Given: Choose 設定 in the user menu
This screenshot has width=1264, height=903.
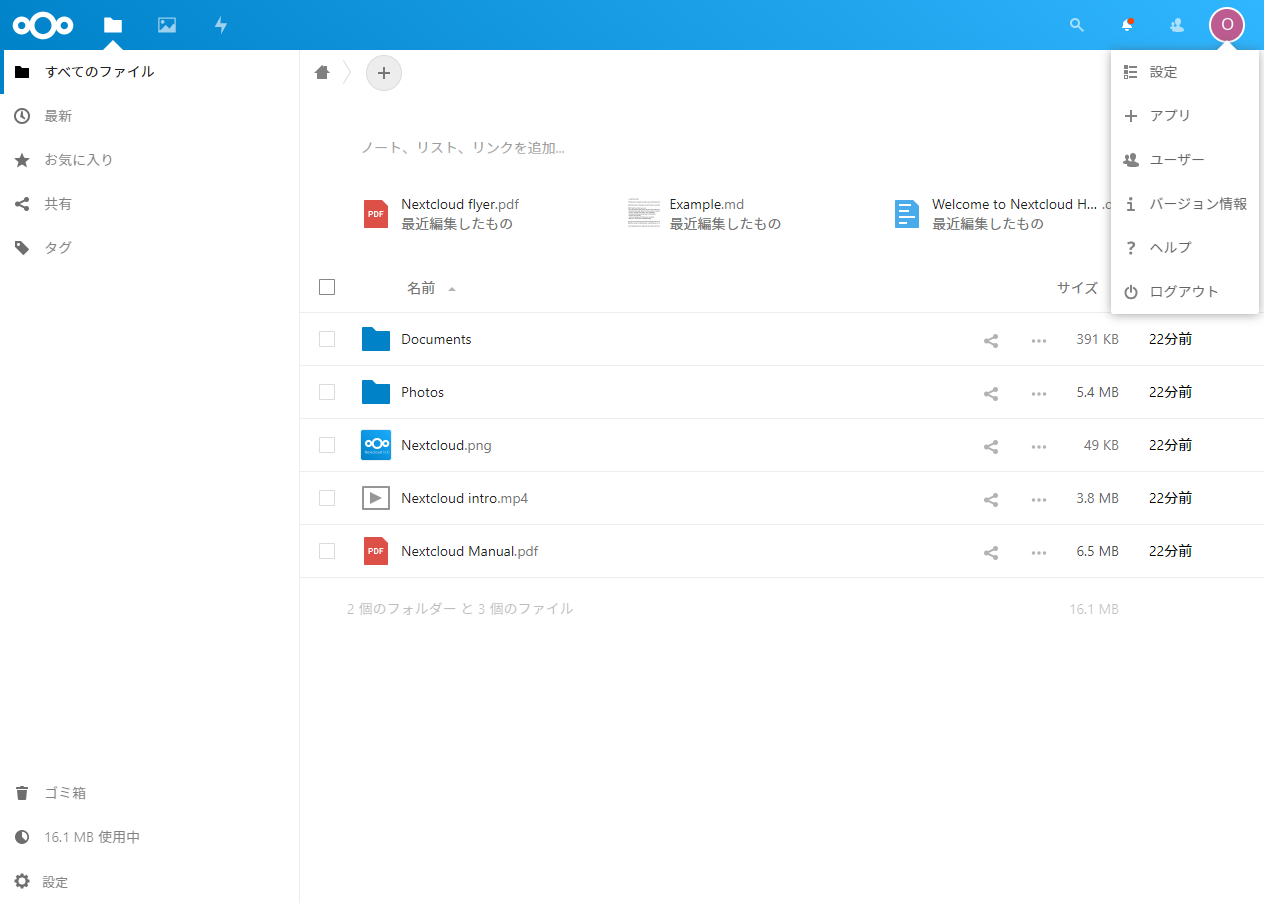Looking at the screenshot, I should (1185, 72).
